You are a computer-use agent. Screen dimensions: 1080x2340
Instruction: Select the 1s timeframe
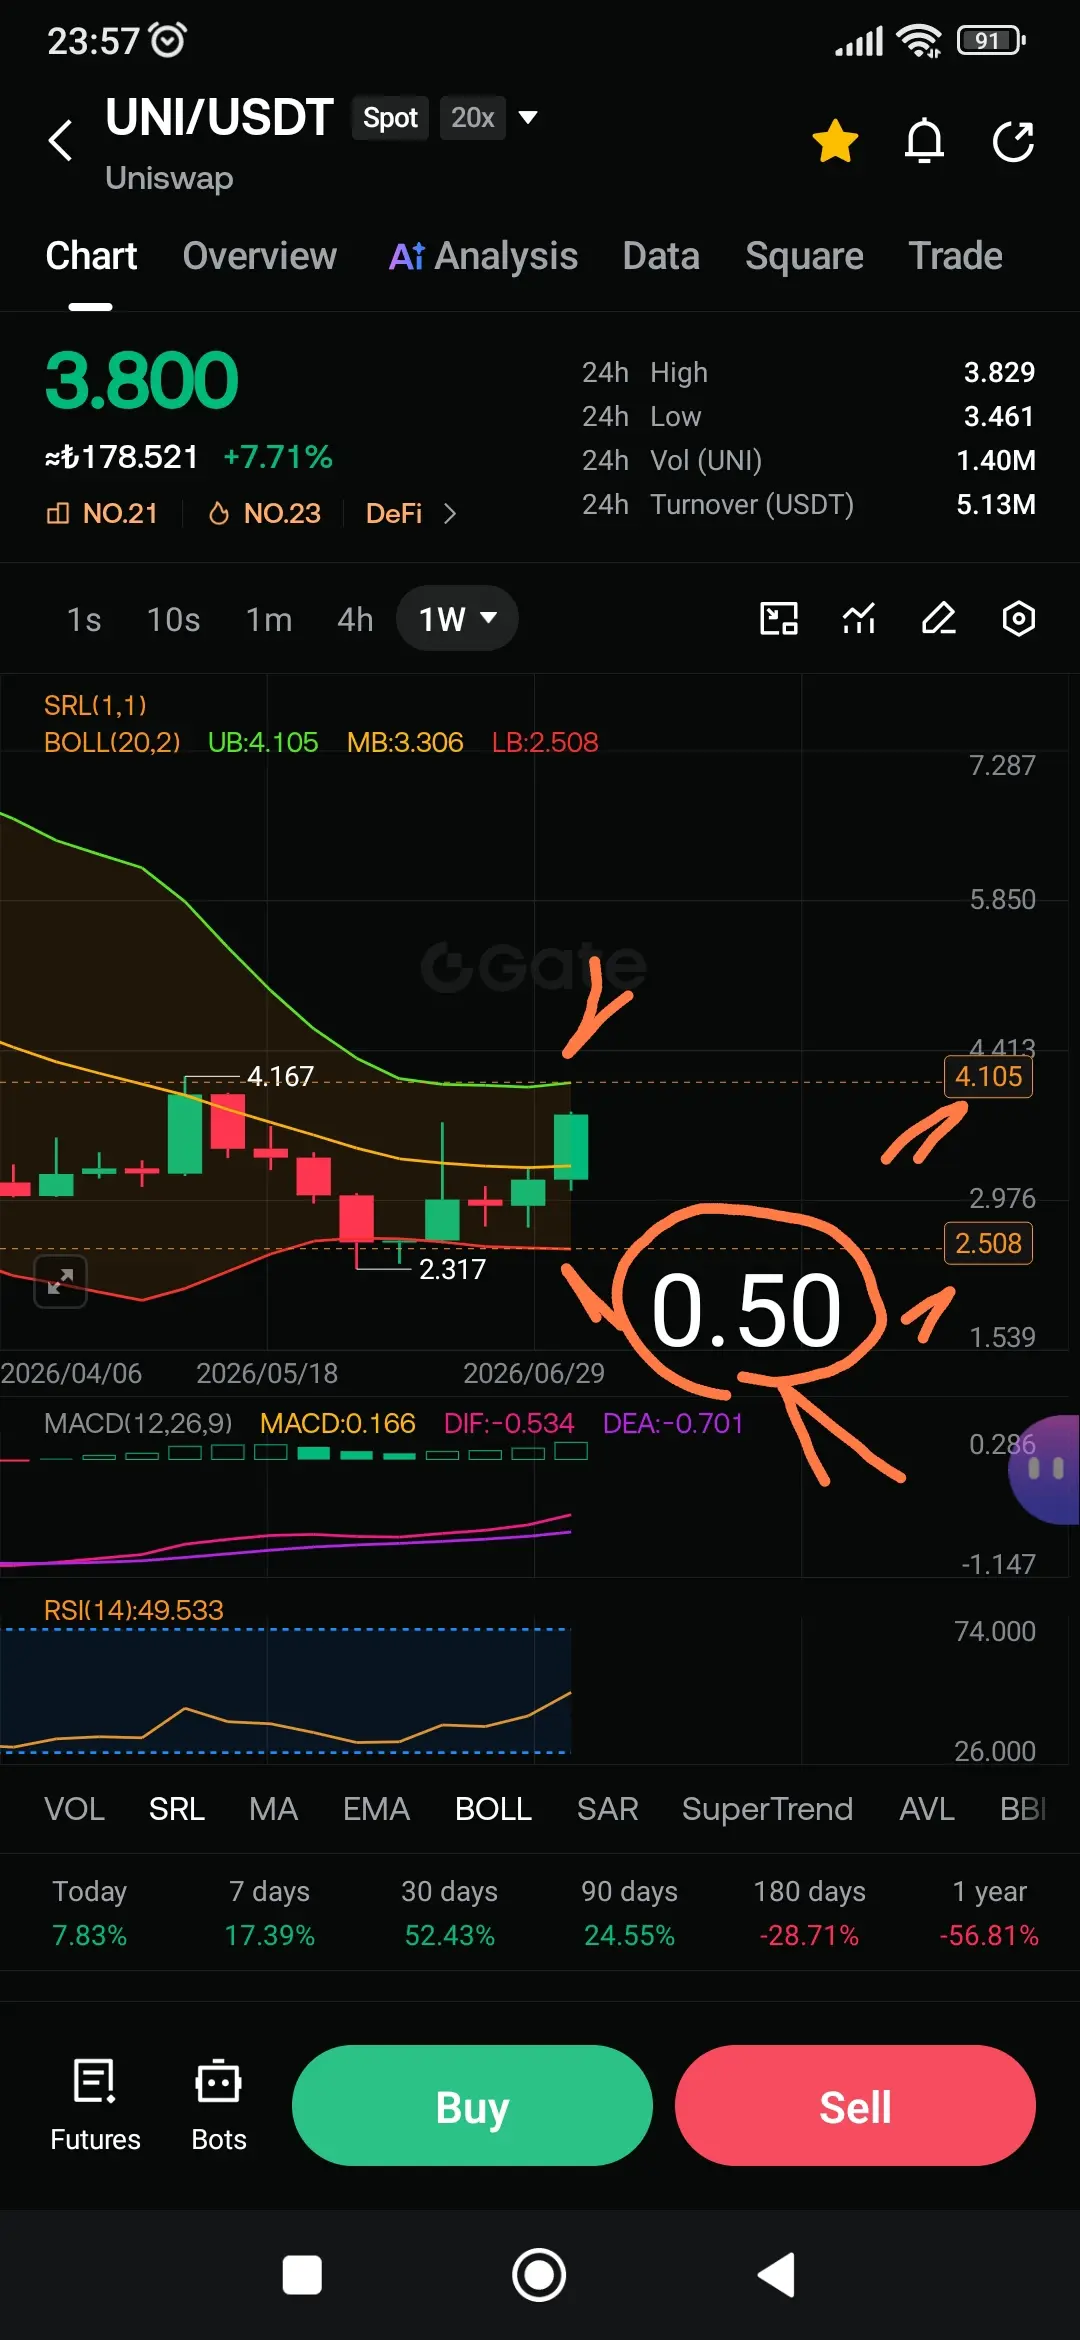(84, 619)
